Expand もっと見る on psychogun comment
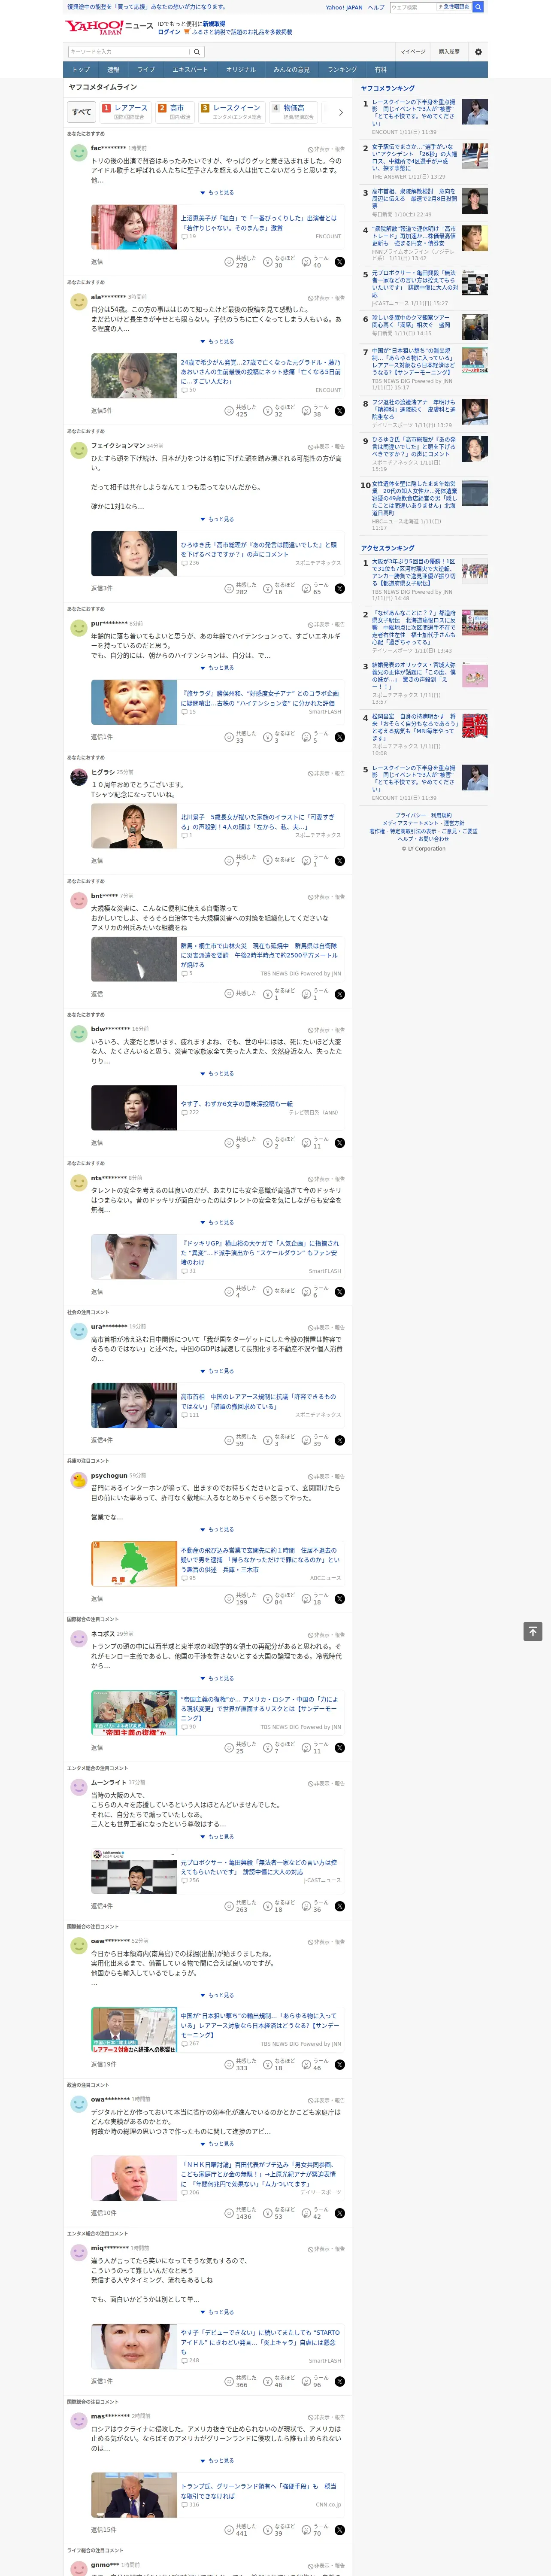Viewport: 551px width, 2576px height. (x=217, y=1530)
